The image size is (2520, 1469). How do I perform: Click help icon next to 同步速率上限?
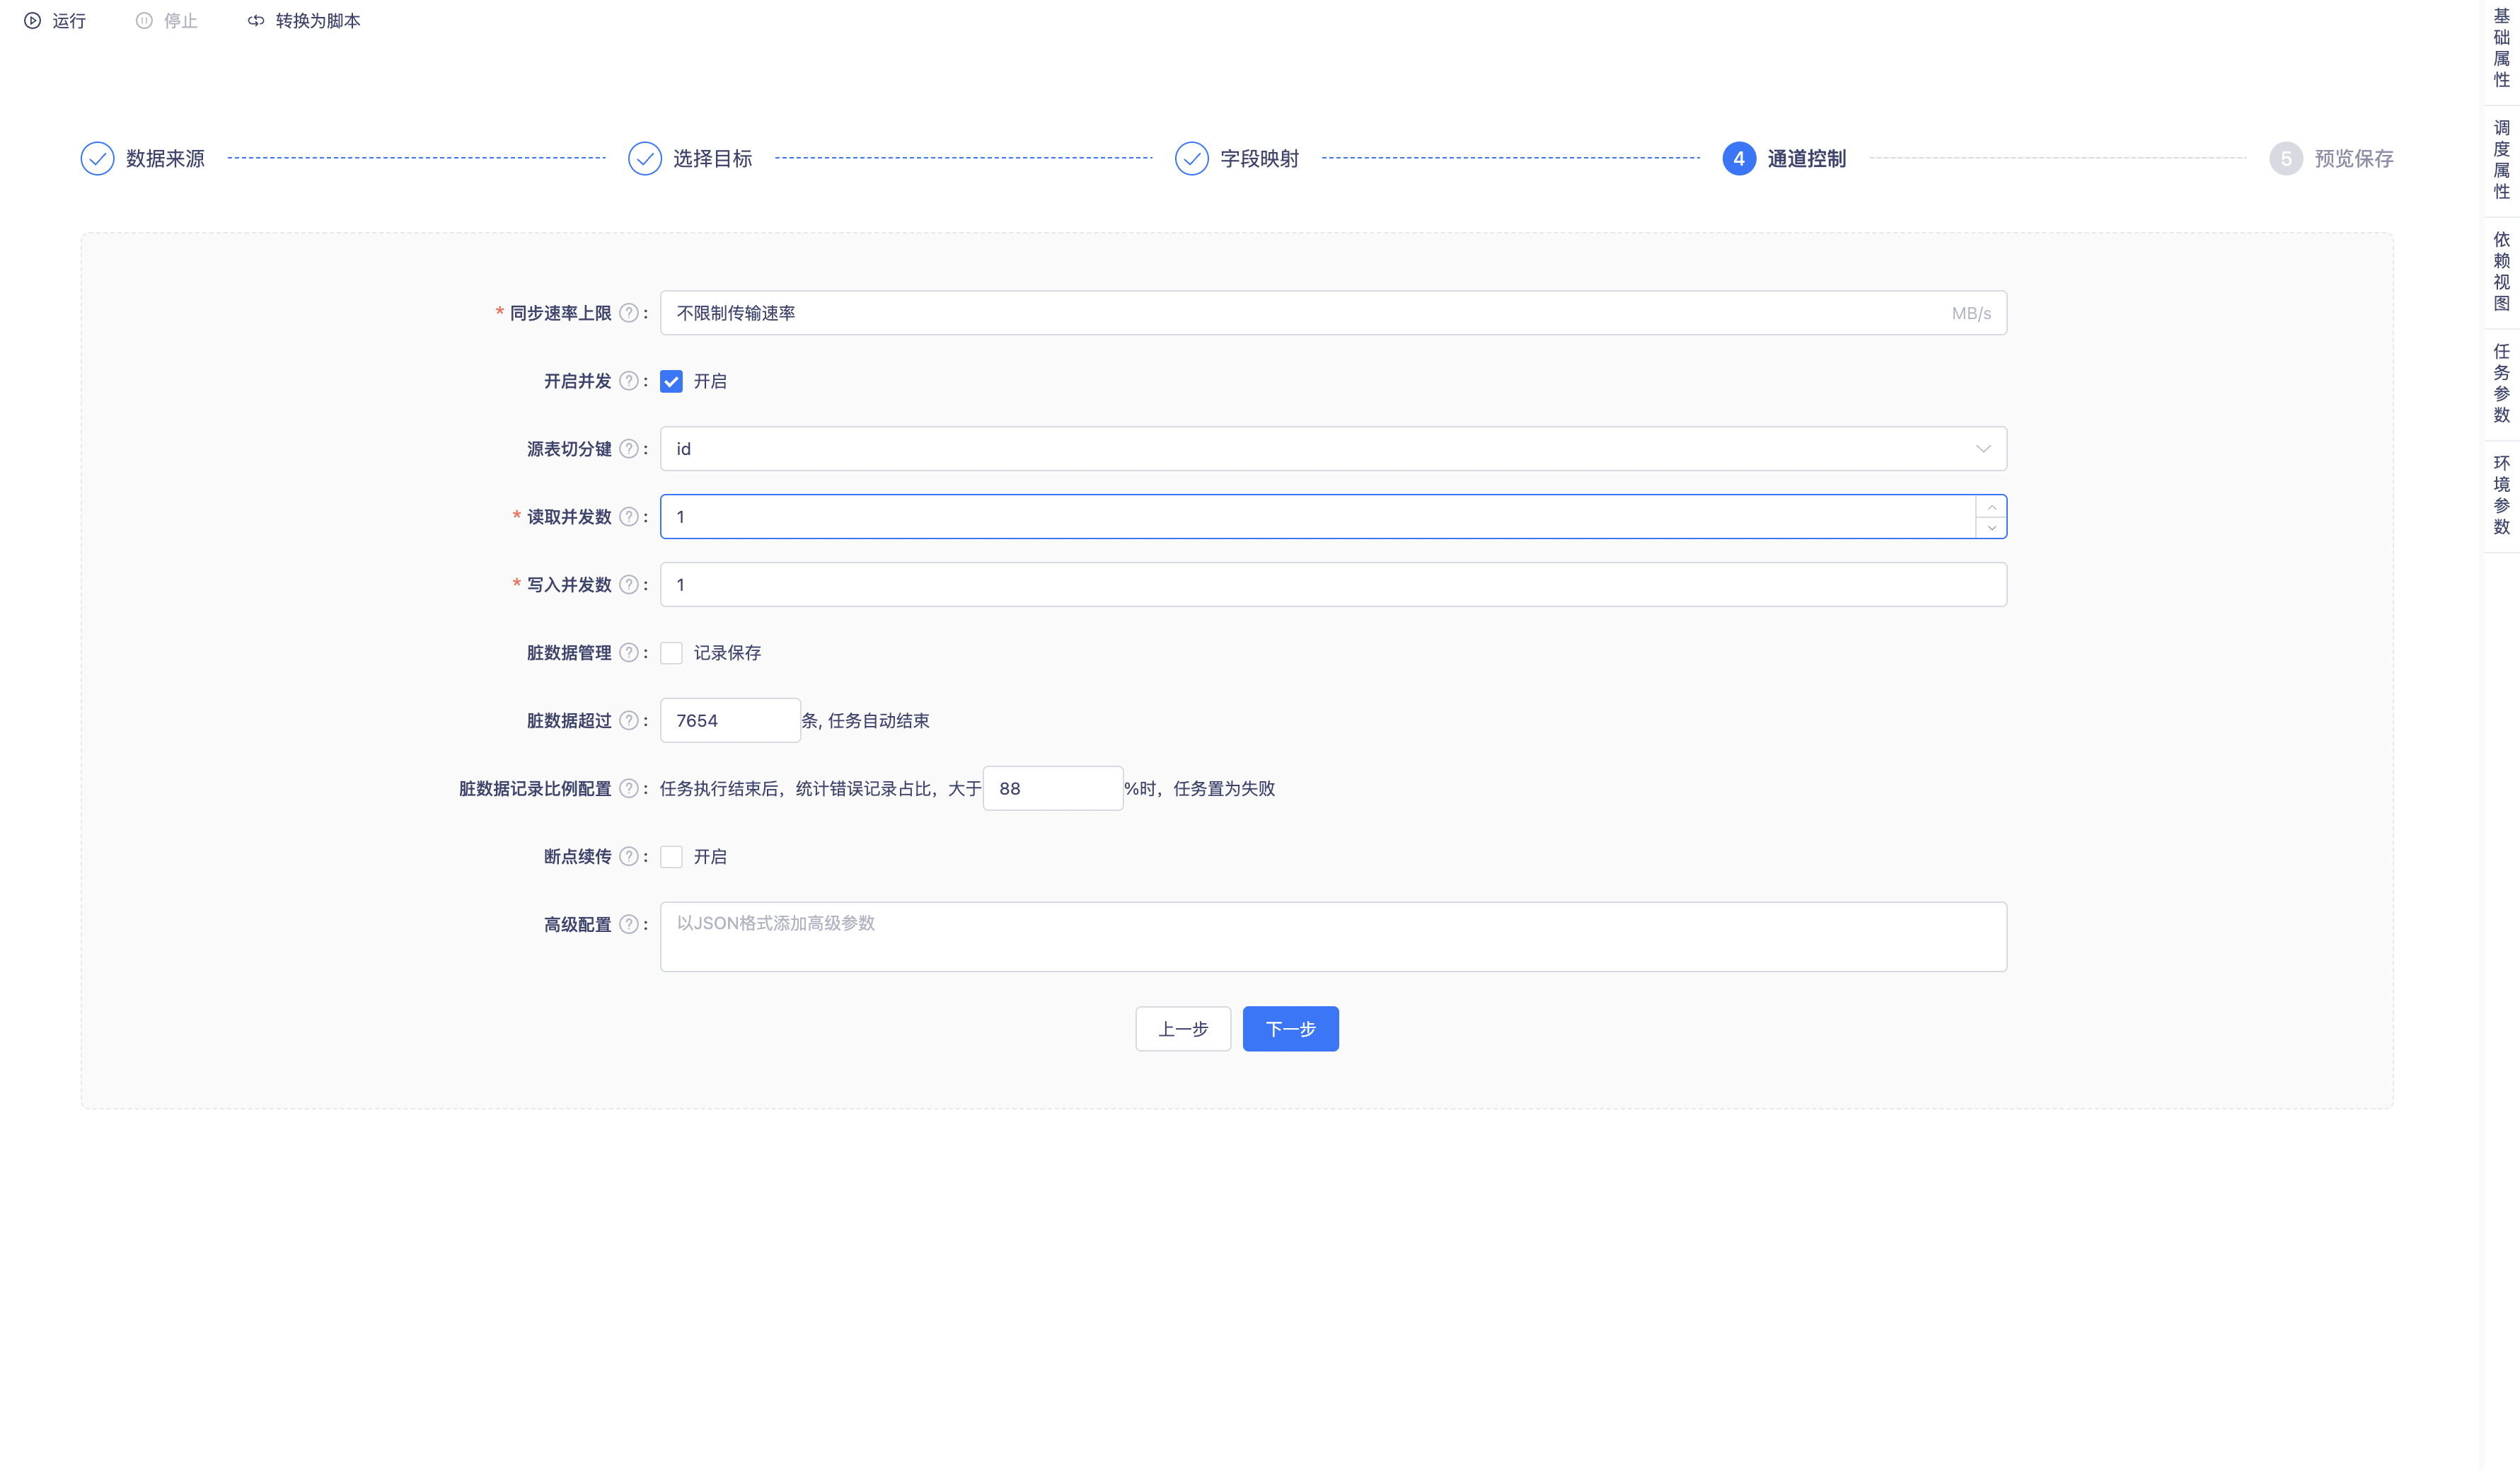click(x=628, y=313)
